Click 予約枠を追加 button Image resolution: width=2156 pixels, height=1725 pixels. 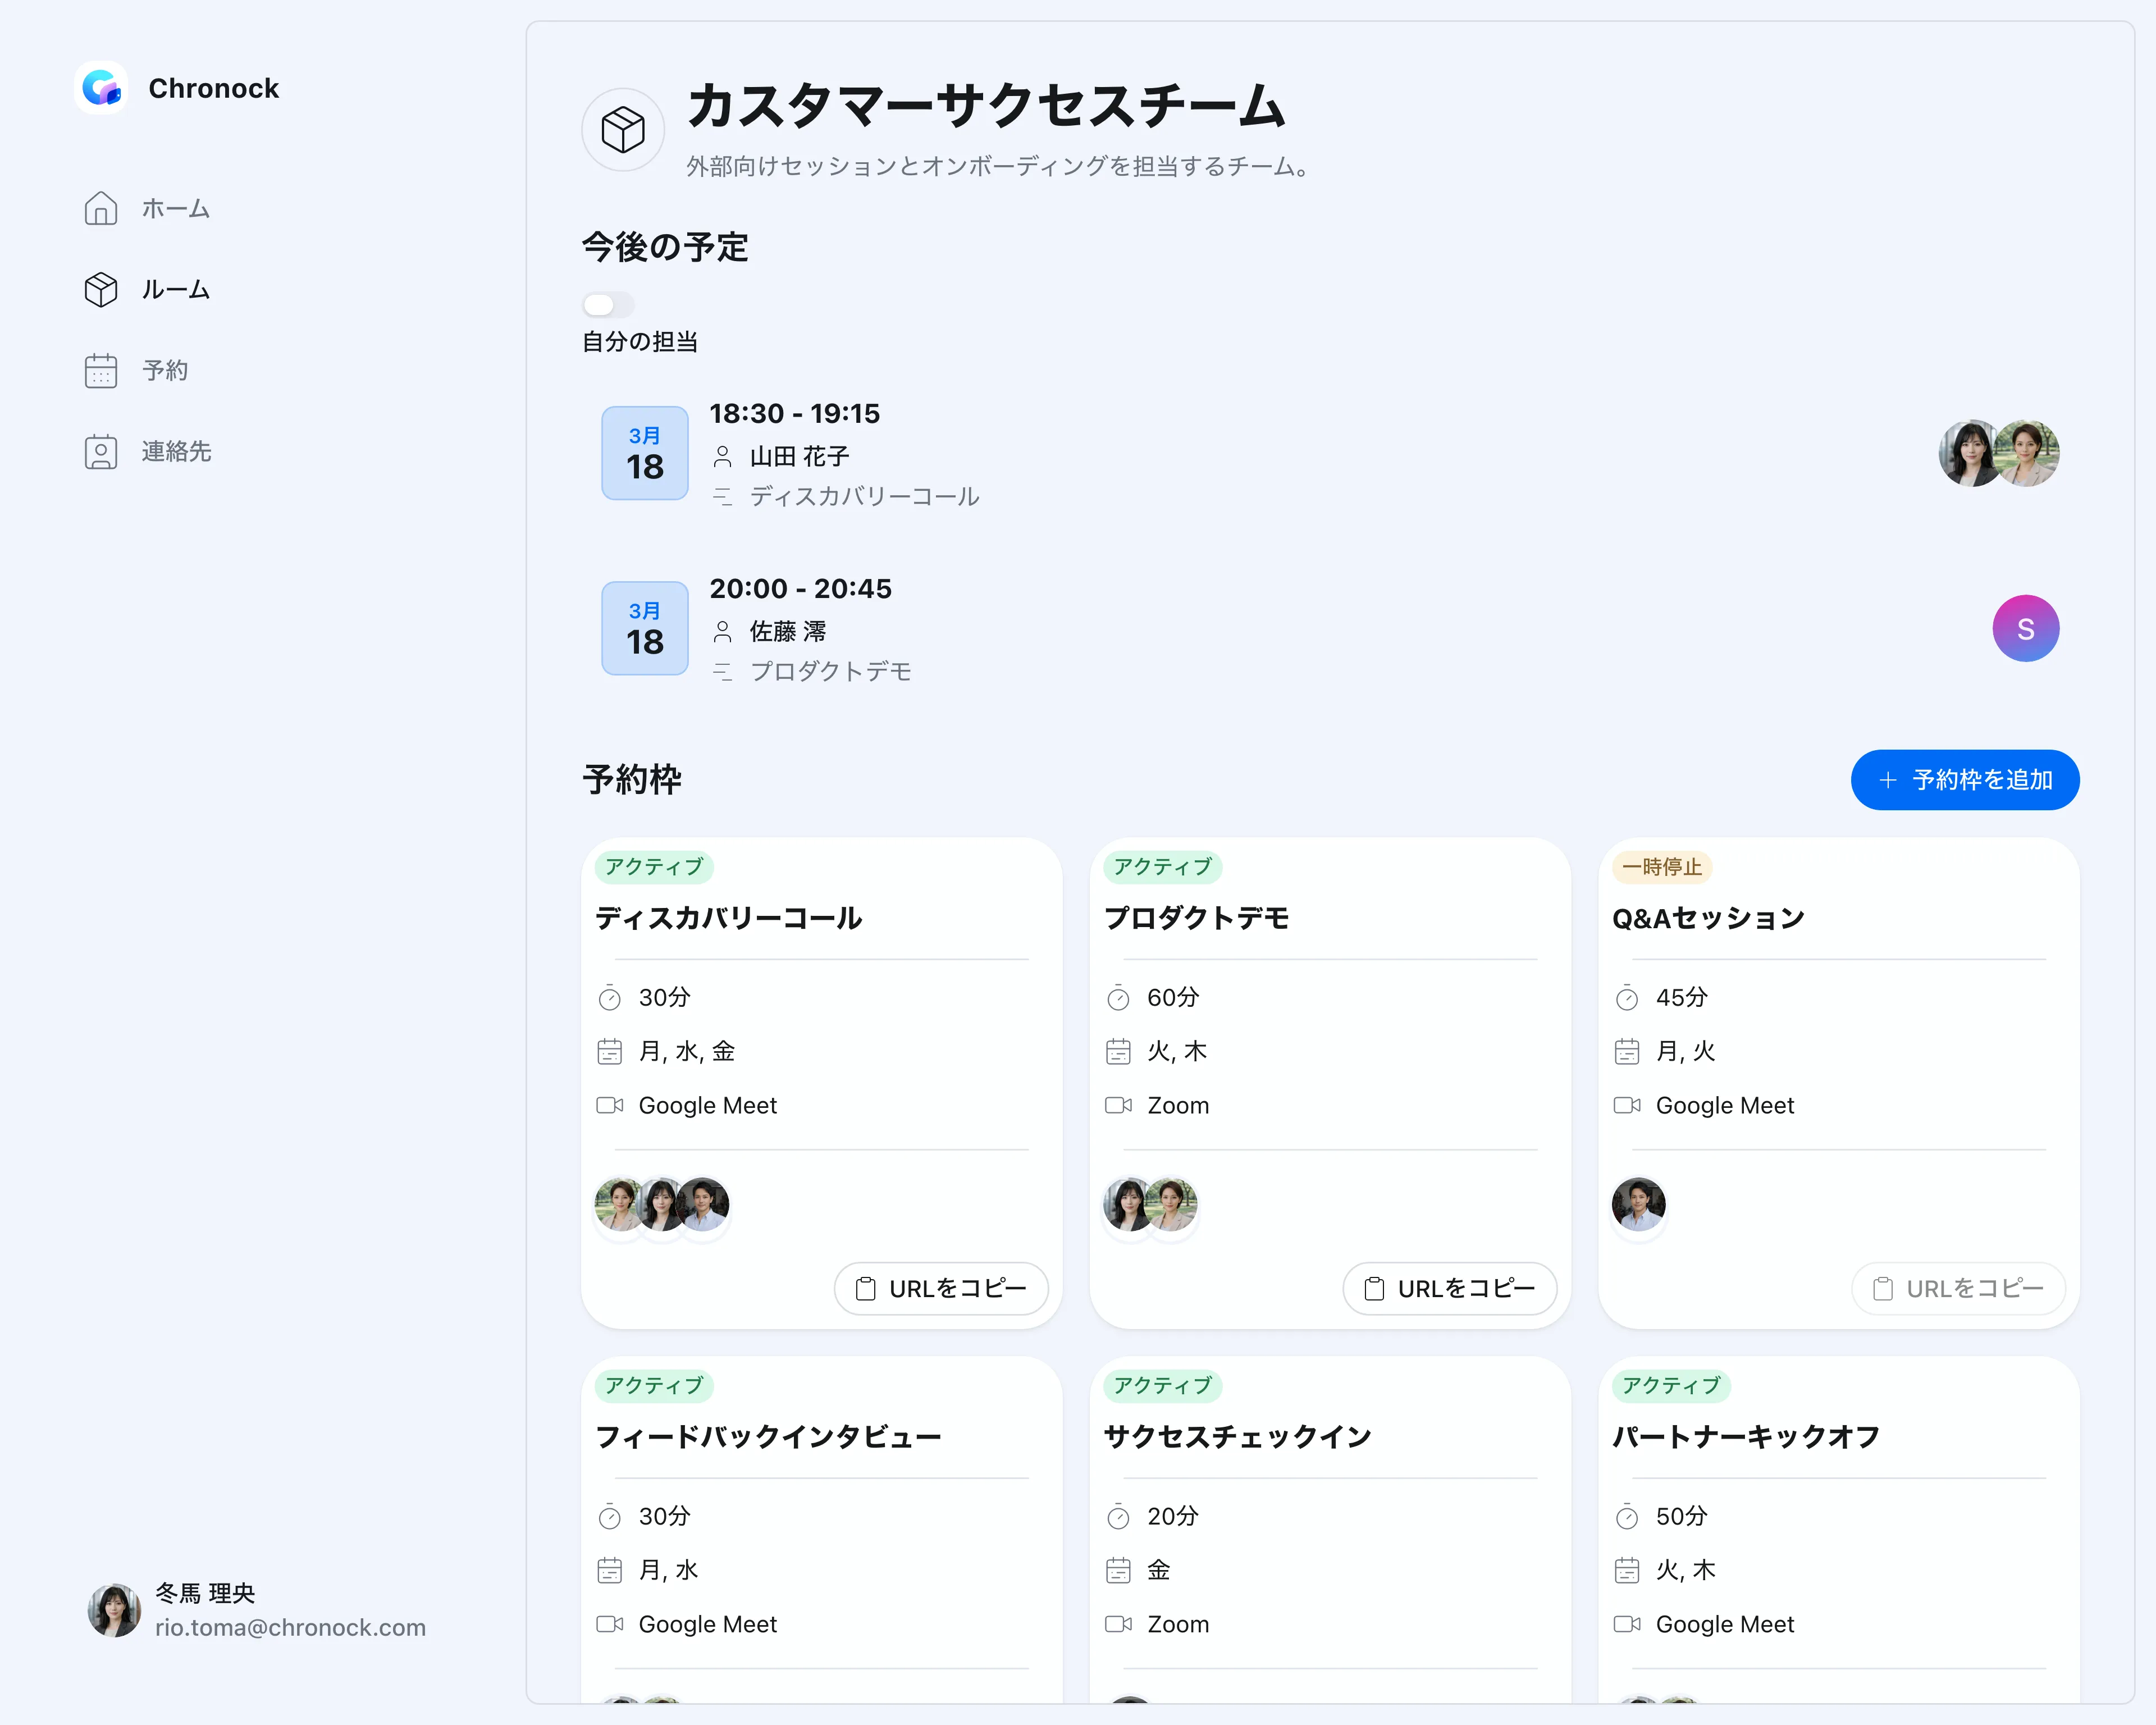(1965, 780)
